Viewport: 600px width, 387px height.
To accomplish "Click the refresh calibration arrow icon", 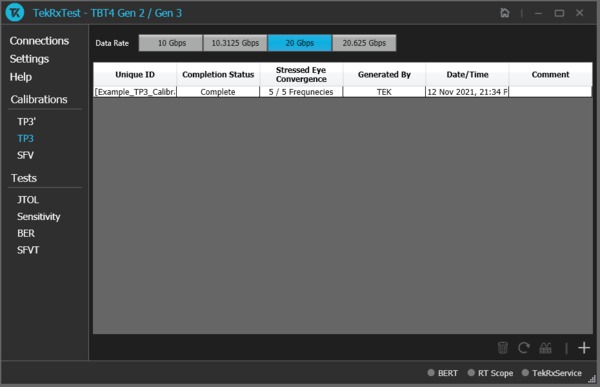I will (x=524, y=348).
